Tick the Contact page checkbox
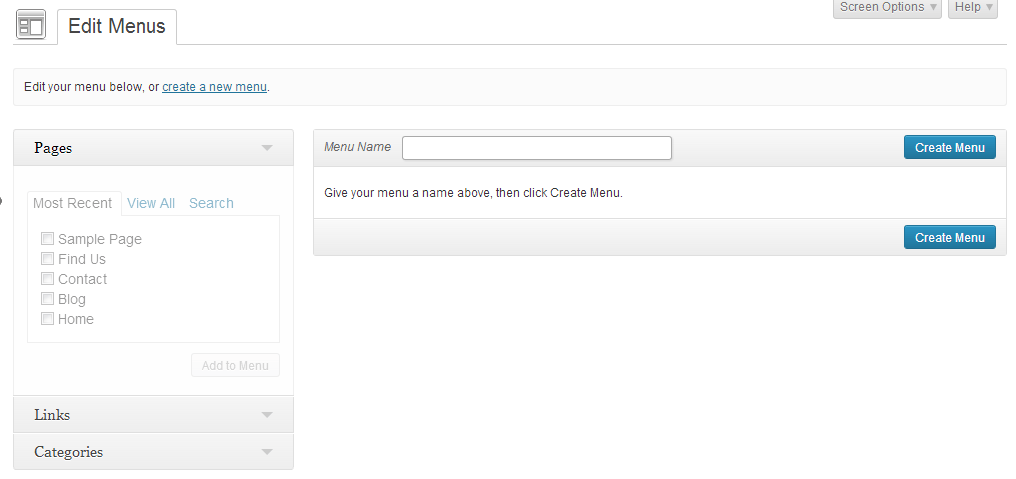This screenshot has height=479, width=1016. [x=47, y=279]
